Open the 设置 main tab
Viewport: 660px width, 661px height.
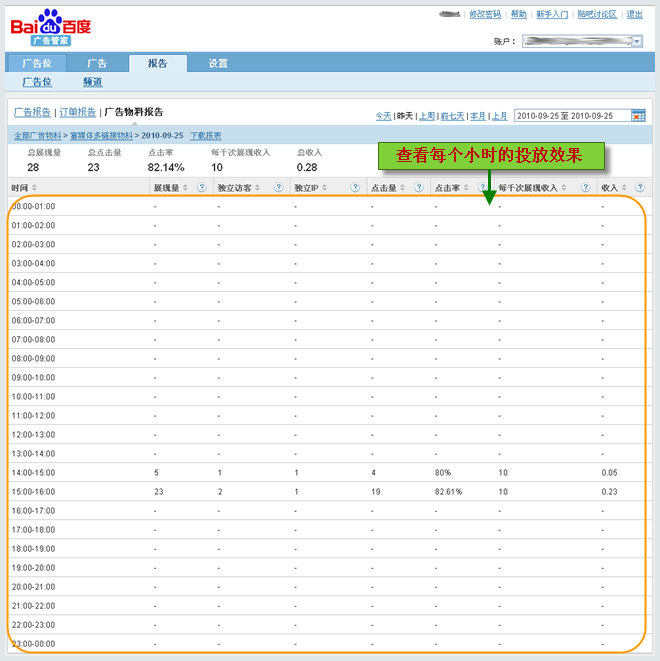pos(218,63)
